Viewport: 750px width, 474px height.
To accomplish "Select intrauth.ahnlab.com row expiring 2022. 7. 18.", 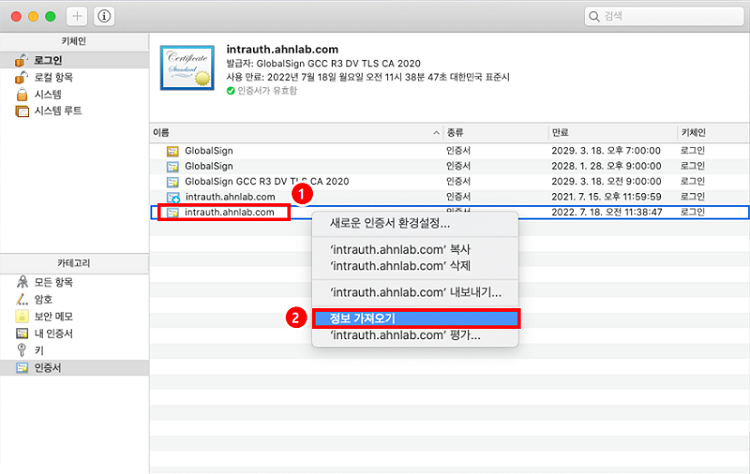I will (450, 212).
